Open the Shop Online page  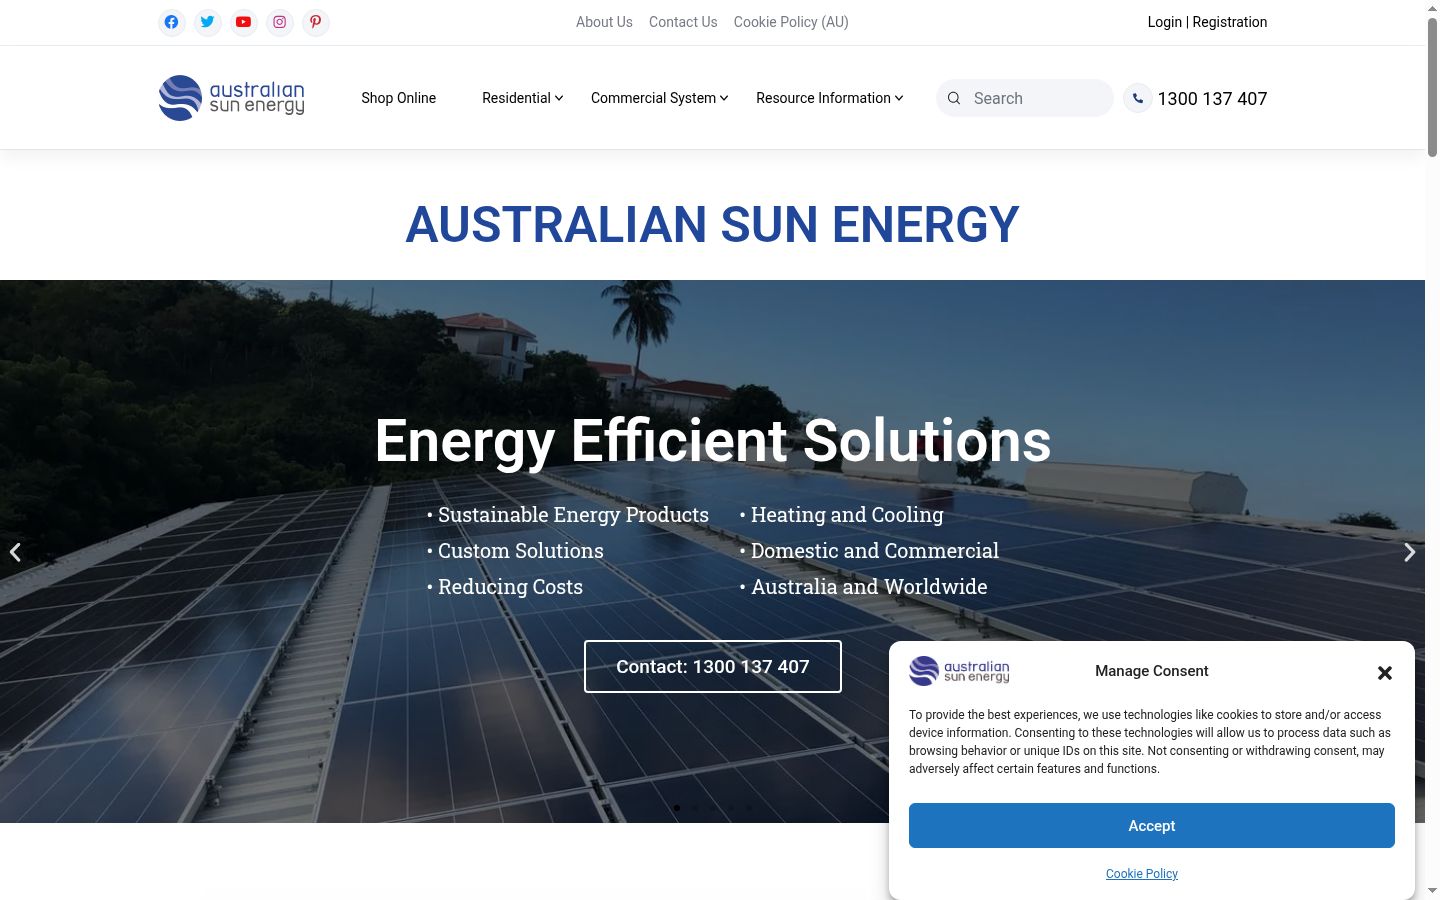(399, 98)
